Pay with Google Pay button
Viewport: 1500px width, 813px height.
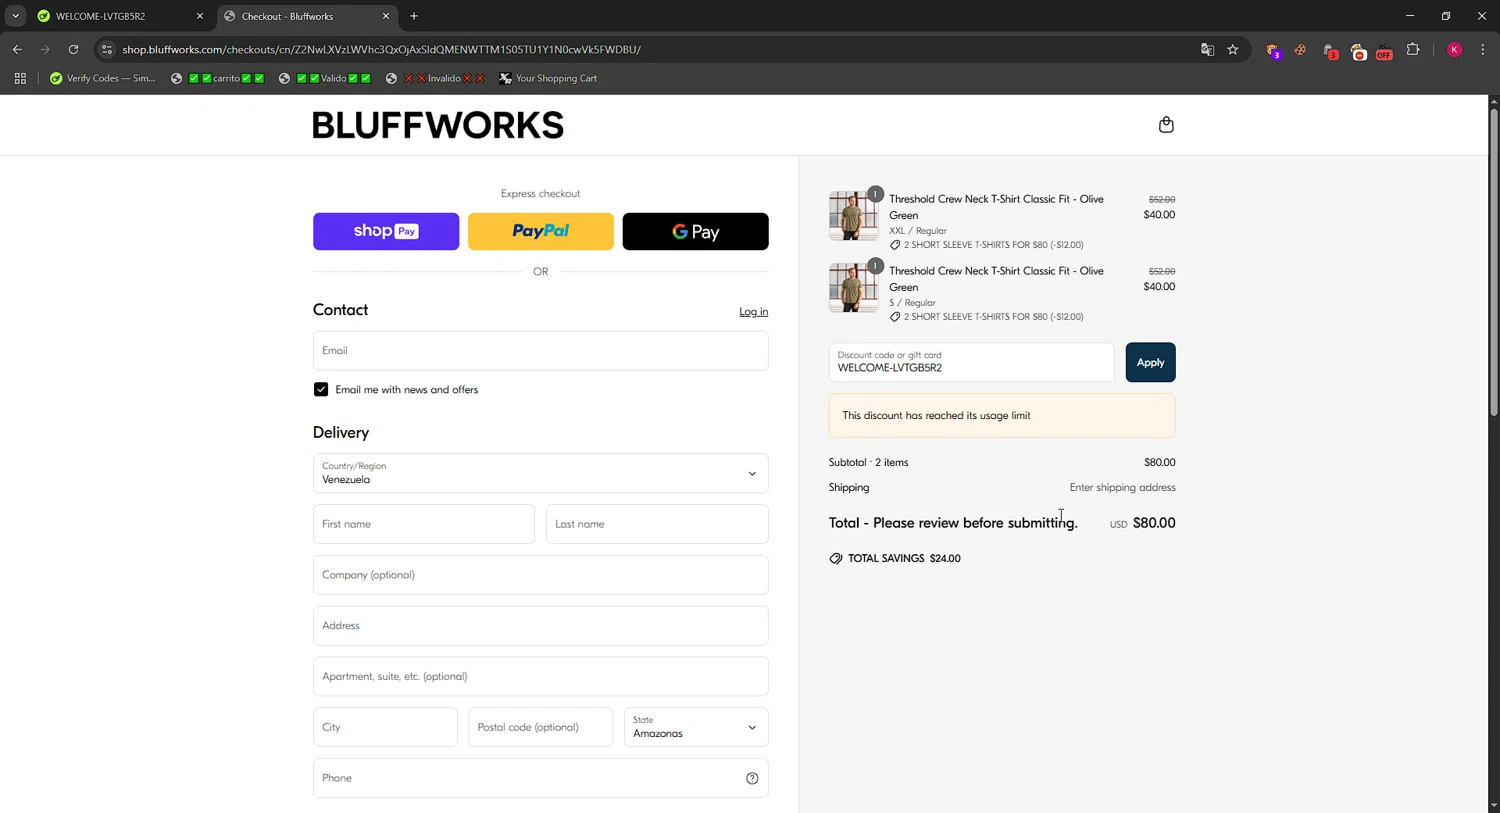pos(696,231)
